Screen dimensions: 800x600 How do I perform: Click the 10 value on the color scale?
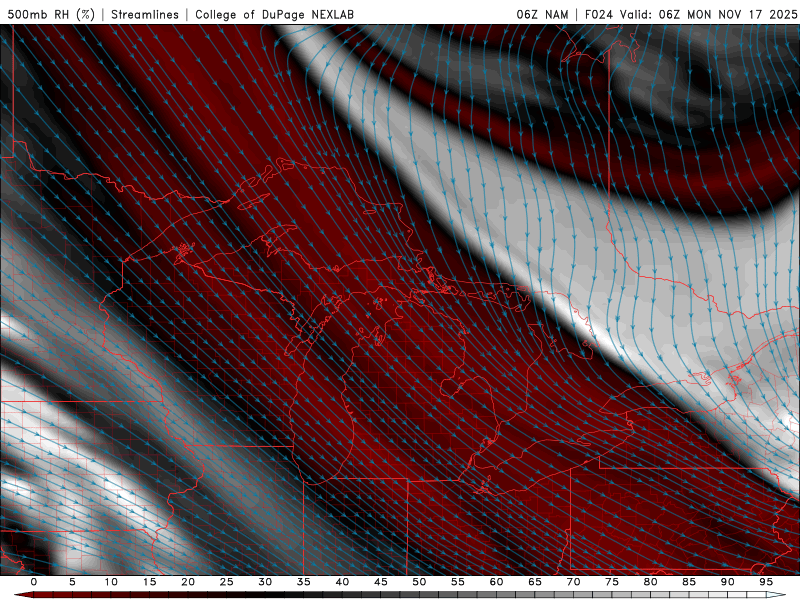111,582
